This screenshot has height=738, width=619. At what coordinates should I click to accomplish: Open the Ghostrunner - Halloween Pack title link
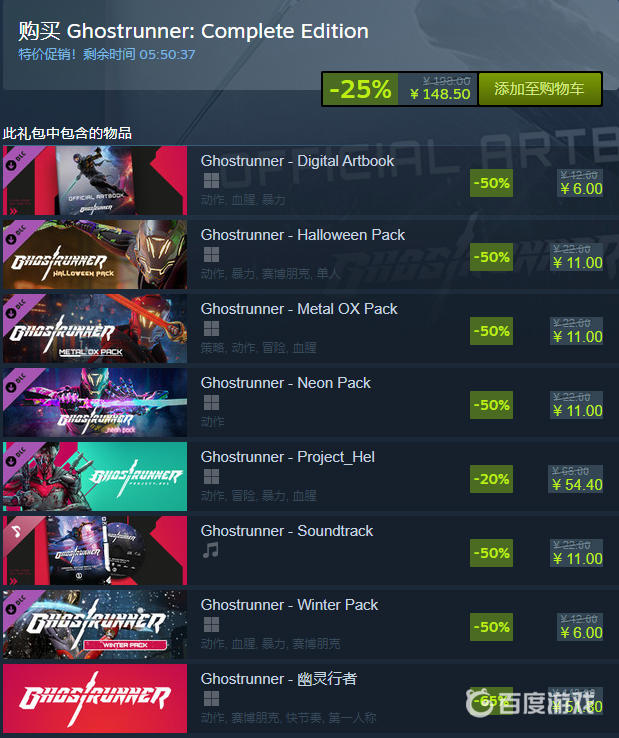[303, 235]
